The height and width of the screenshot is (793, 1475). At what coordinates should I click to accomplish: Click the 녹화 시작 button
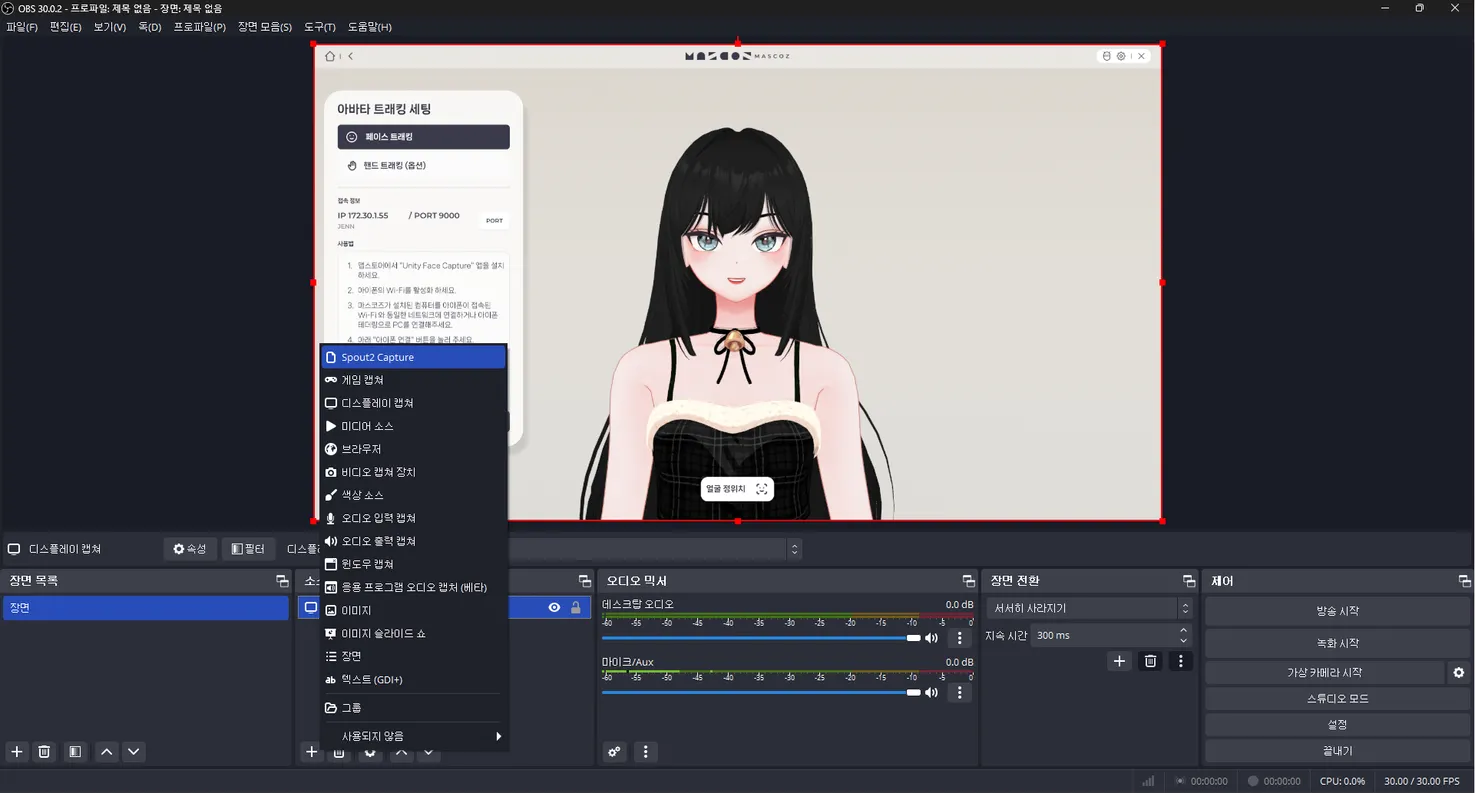pyautogui.click(x=1336, y=643)
